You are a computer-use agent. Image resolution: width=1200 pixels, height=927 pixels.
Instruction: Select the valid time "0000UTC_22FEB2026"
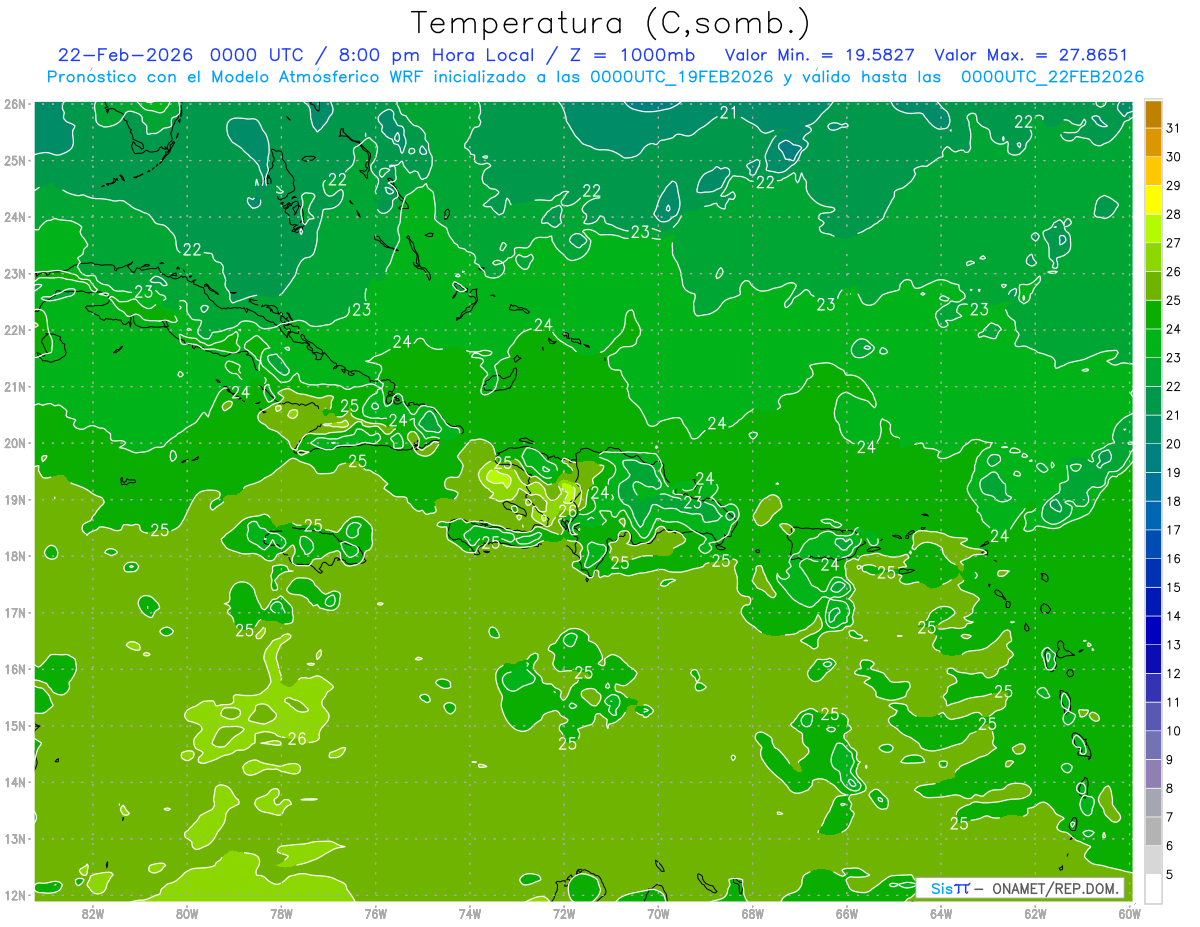click(x=1052, y=77)
